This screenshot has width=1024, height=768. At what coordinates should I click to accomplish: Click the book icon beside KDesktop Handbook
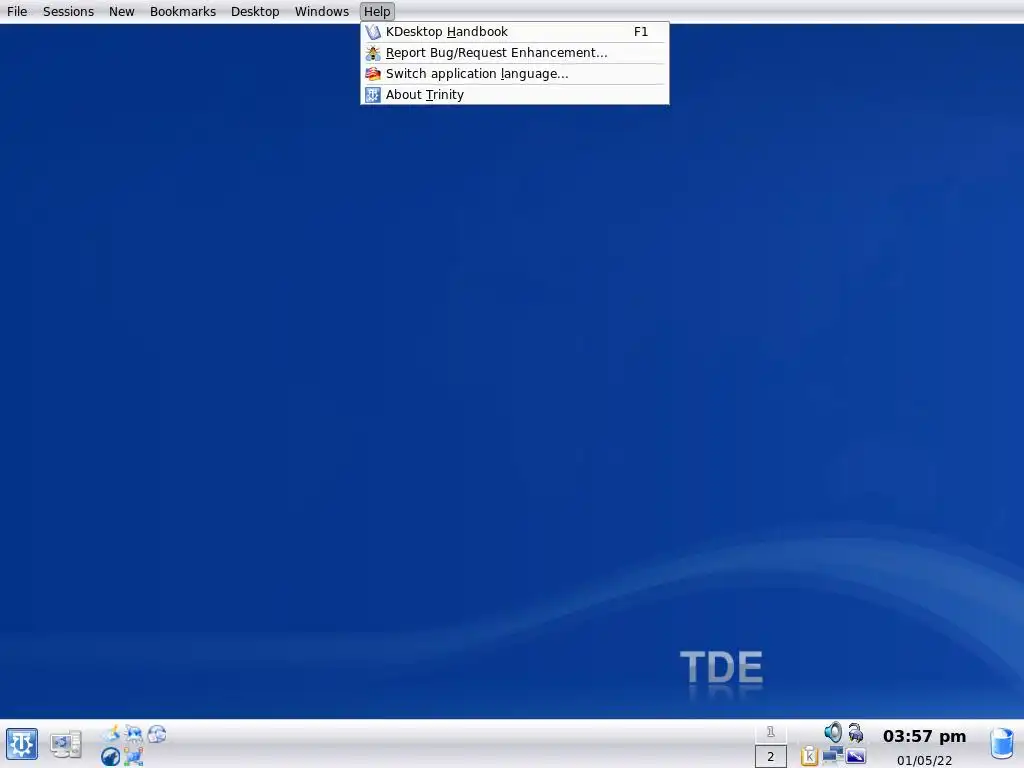coord(373,32)
